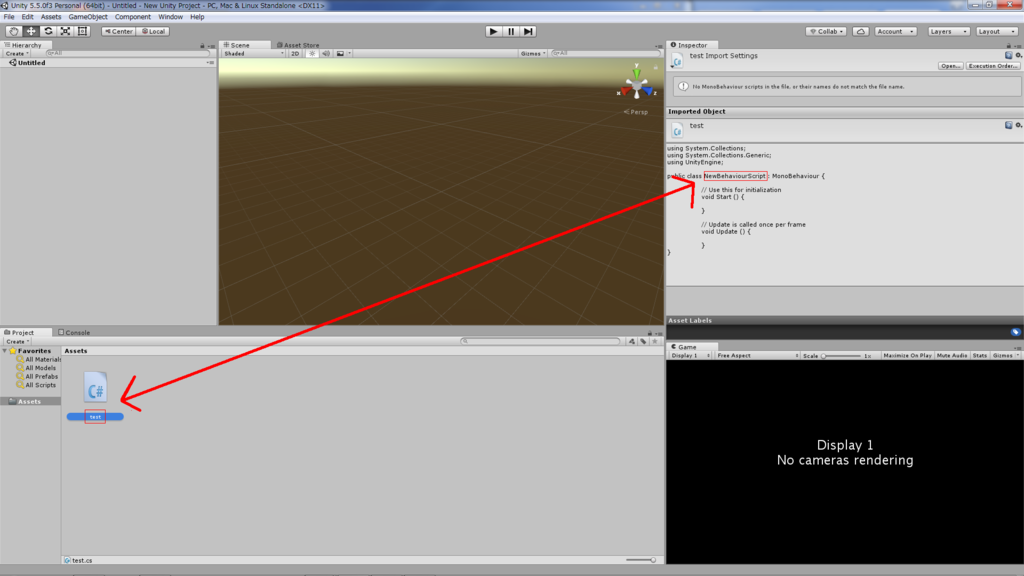Open the Account dropdown
1024x576 pixels.
[x=895, y=31]
